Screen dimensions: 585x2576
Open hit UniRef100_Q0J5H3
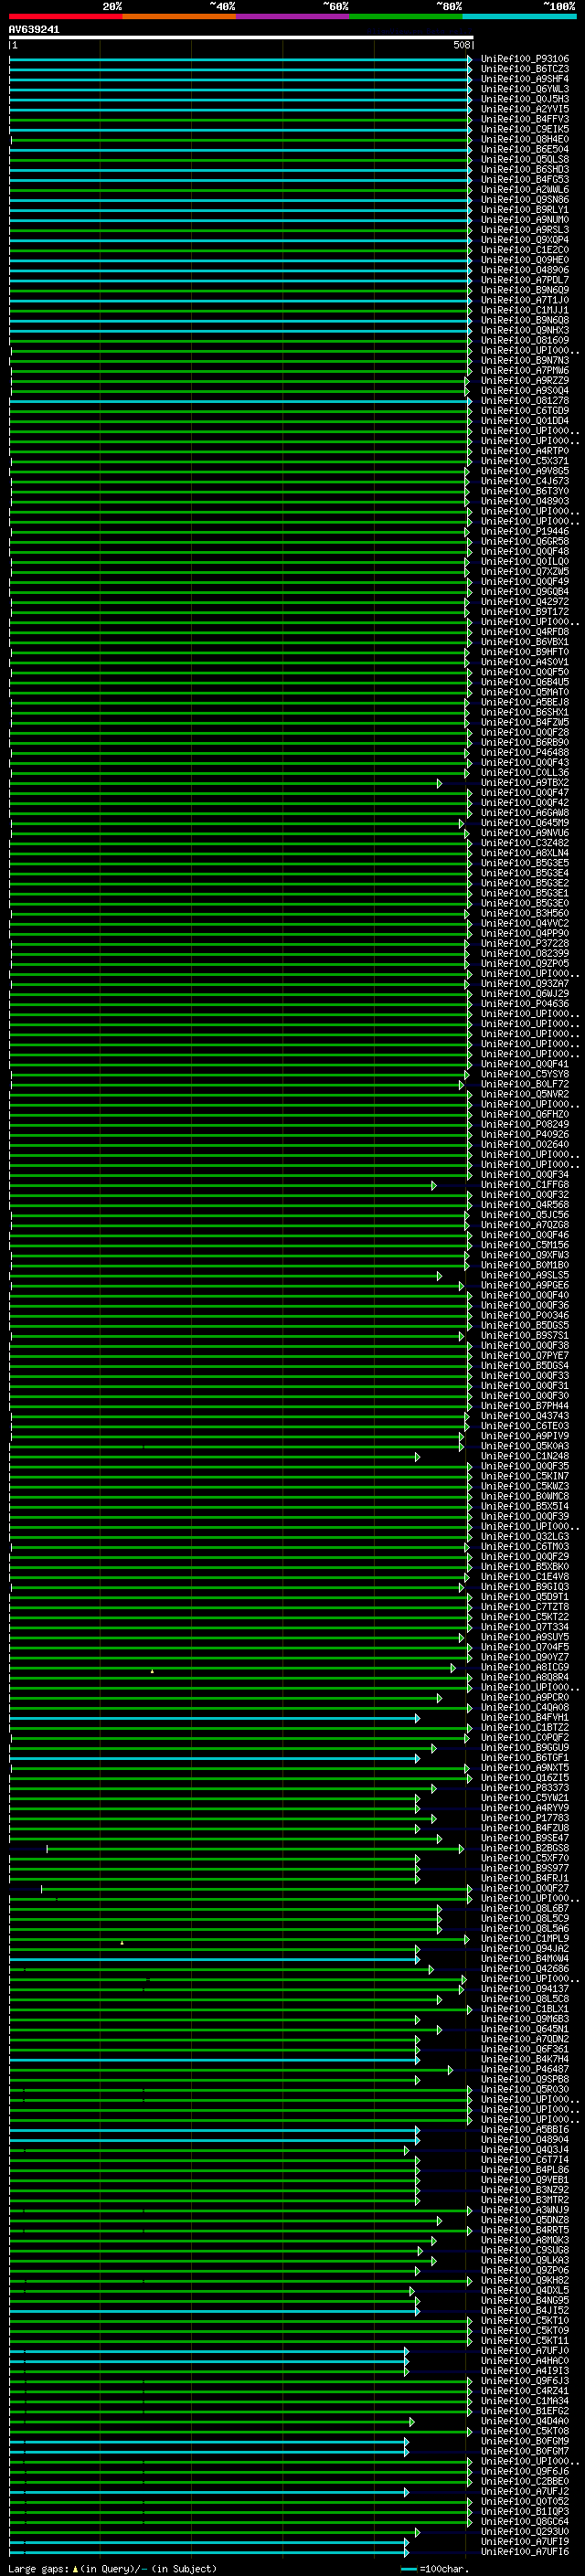(x=525, y=99)
